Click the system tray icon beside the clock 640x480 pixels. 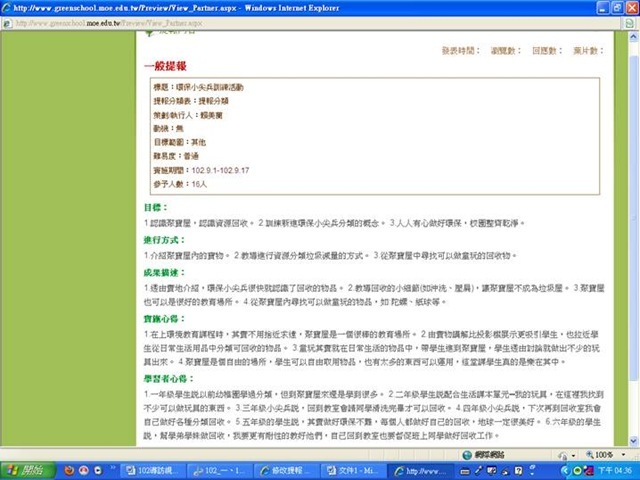(x=588, y=471)
